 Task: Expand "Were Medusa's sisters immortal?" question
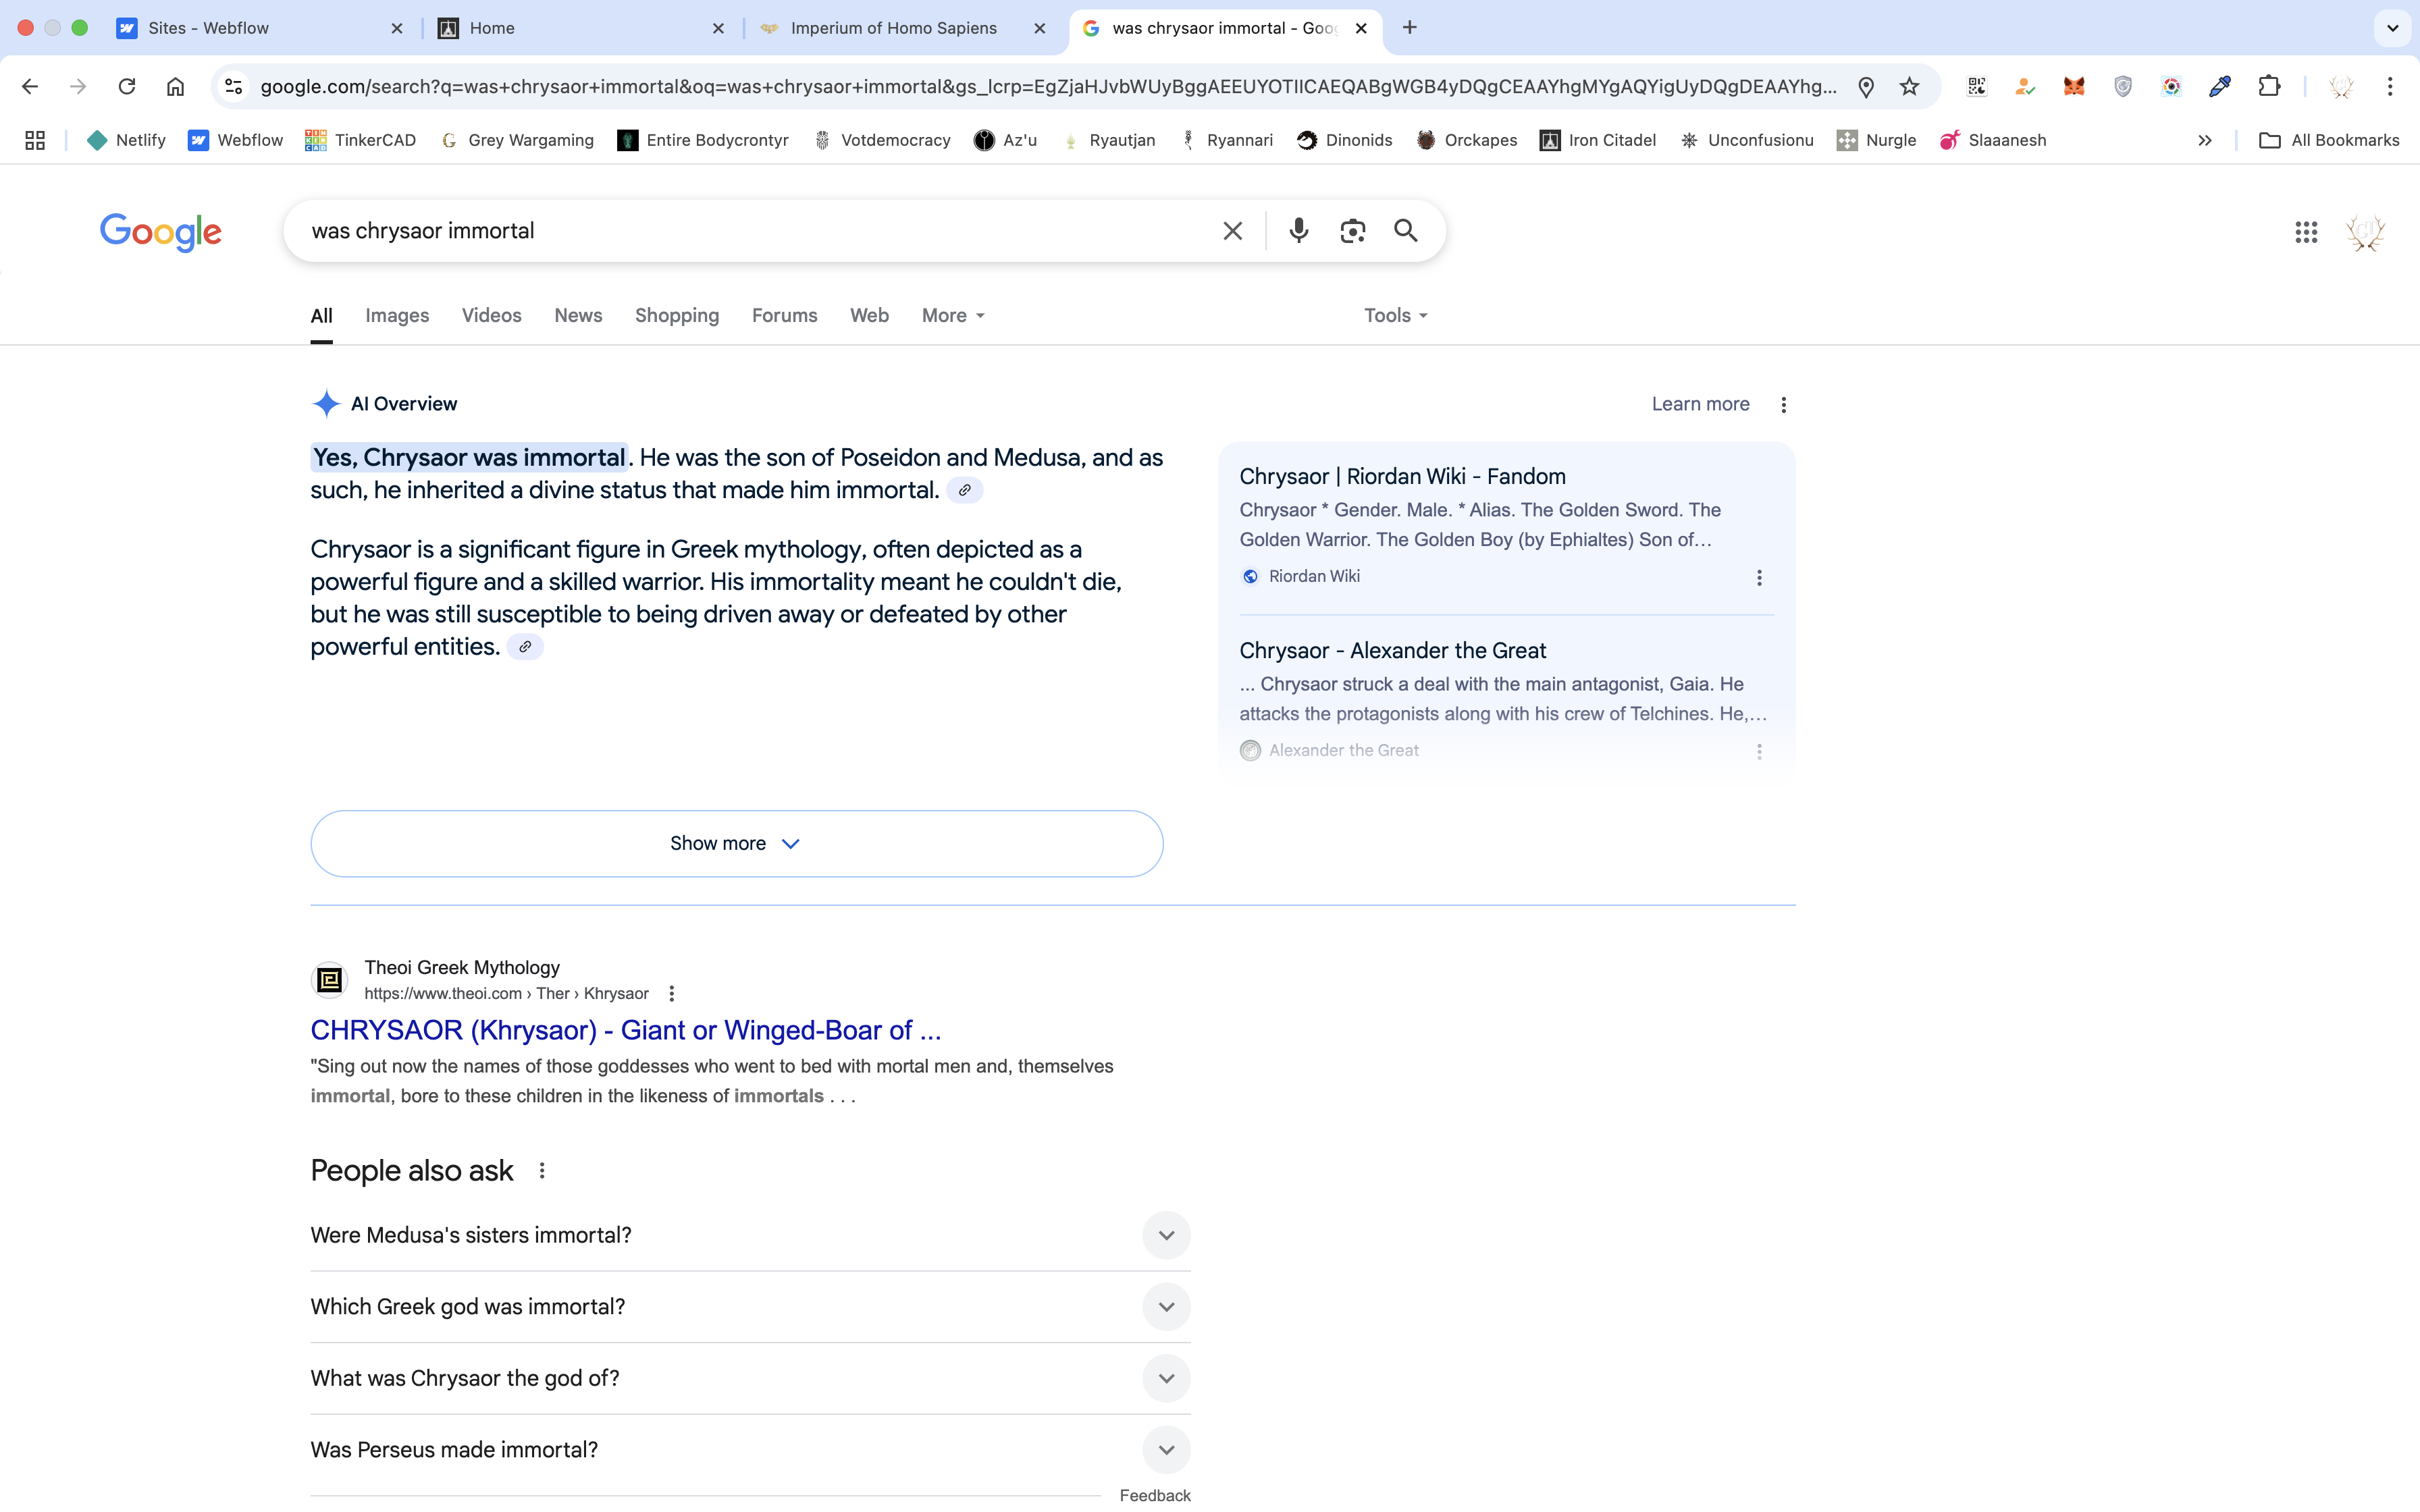point(1165,1235)
